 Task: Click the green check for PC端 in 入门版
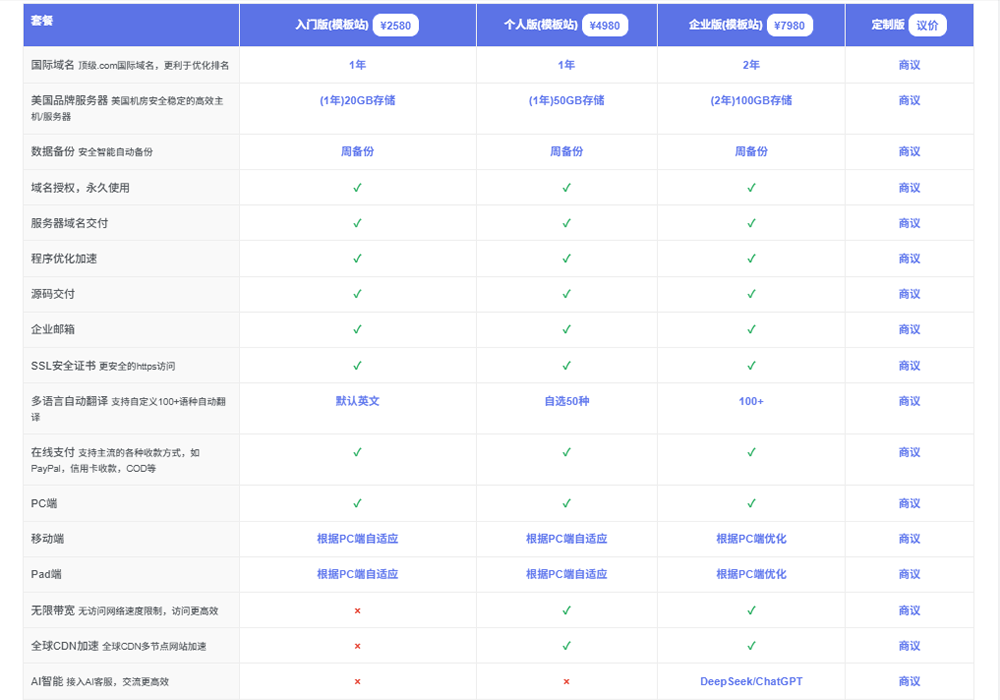(357, 503)
